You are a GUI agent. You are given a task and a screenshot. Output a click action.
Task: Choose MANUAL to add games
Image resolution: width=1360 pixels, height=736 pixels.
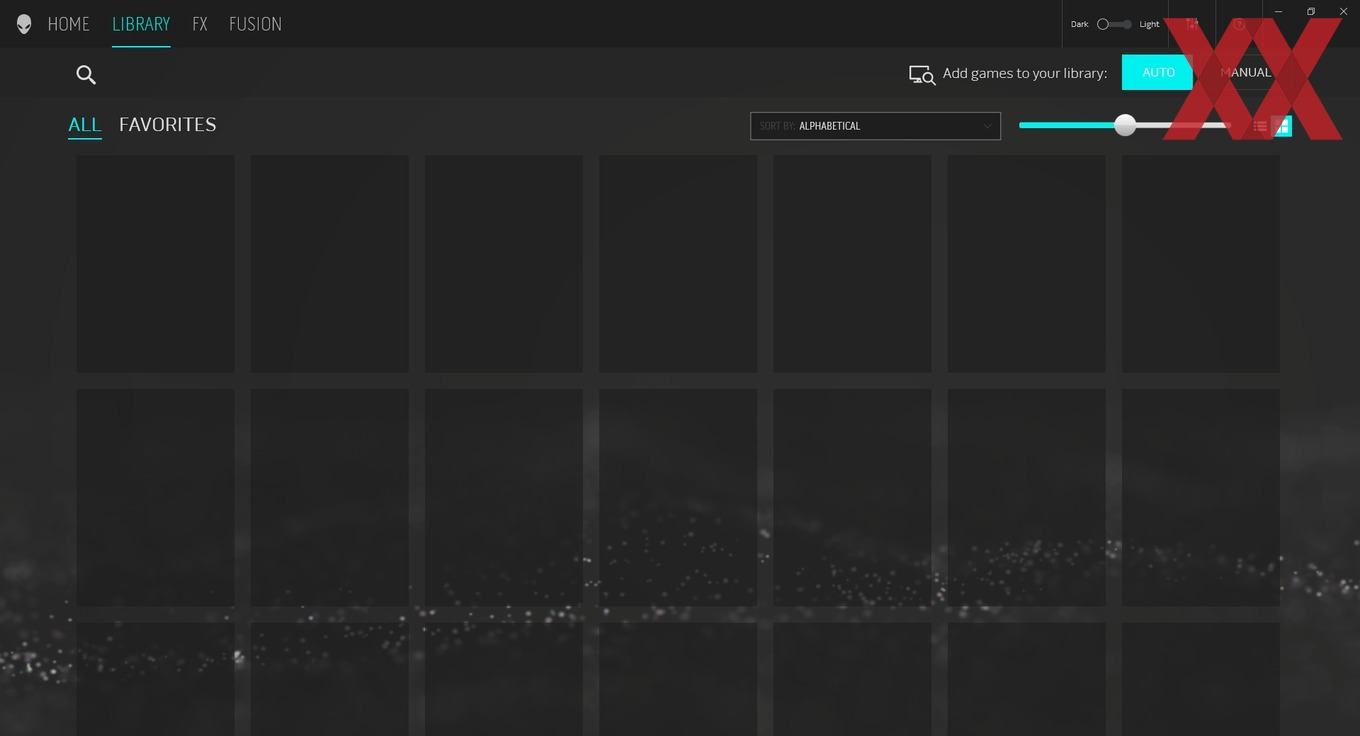pyautogui.click(x=1246, y=72)
